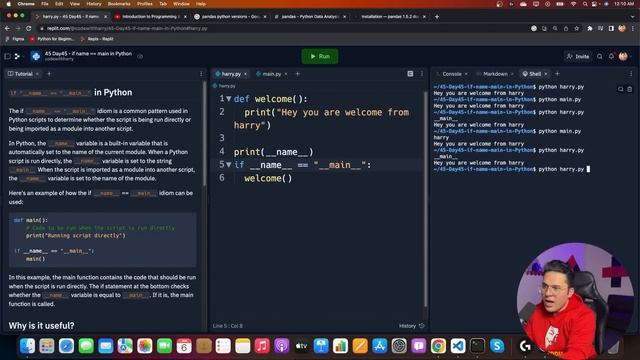
Task: Open the Chrome History menu
Action: coord(93,4)
